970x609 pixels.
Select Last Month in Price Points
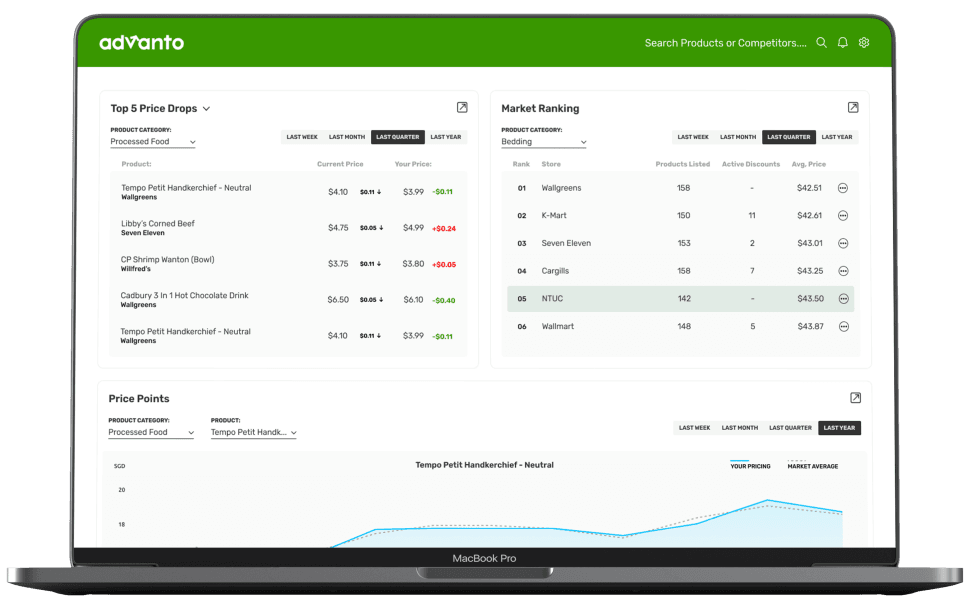coord(740,428)
